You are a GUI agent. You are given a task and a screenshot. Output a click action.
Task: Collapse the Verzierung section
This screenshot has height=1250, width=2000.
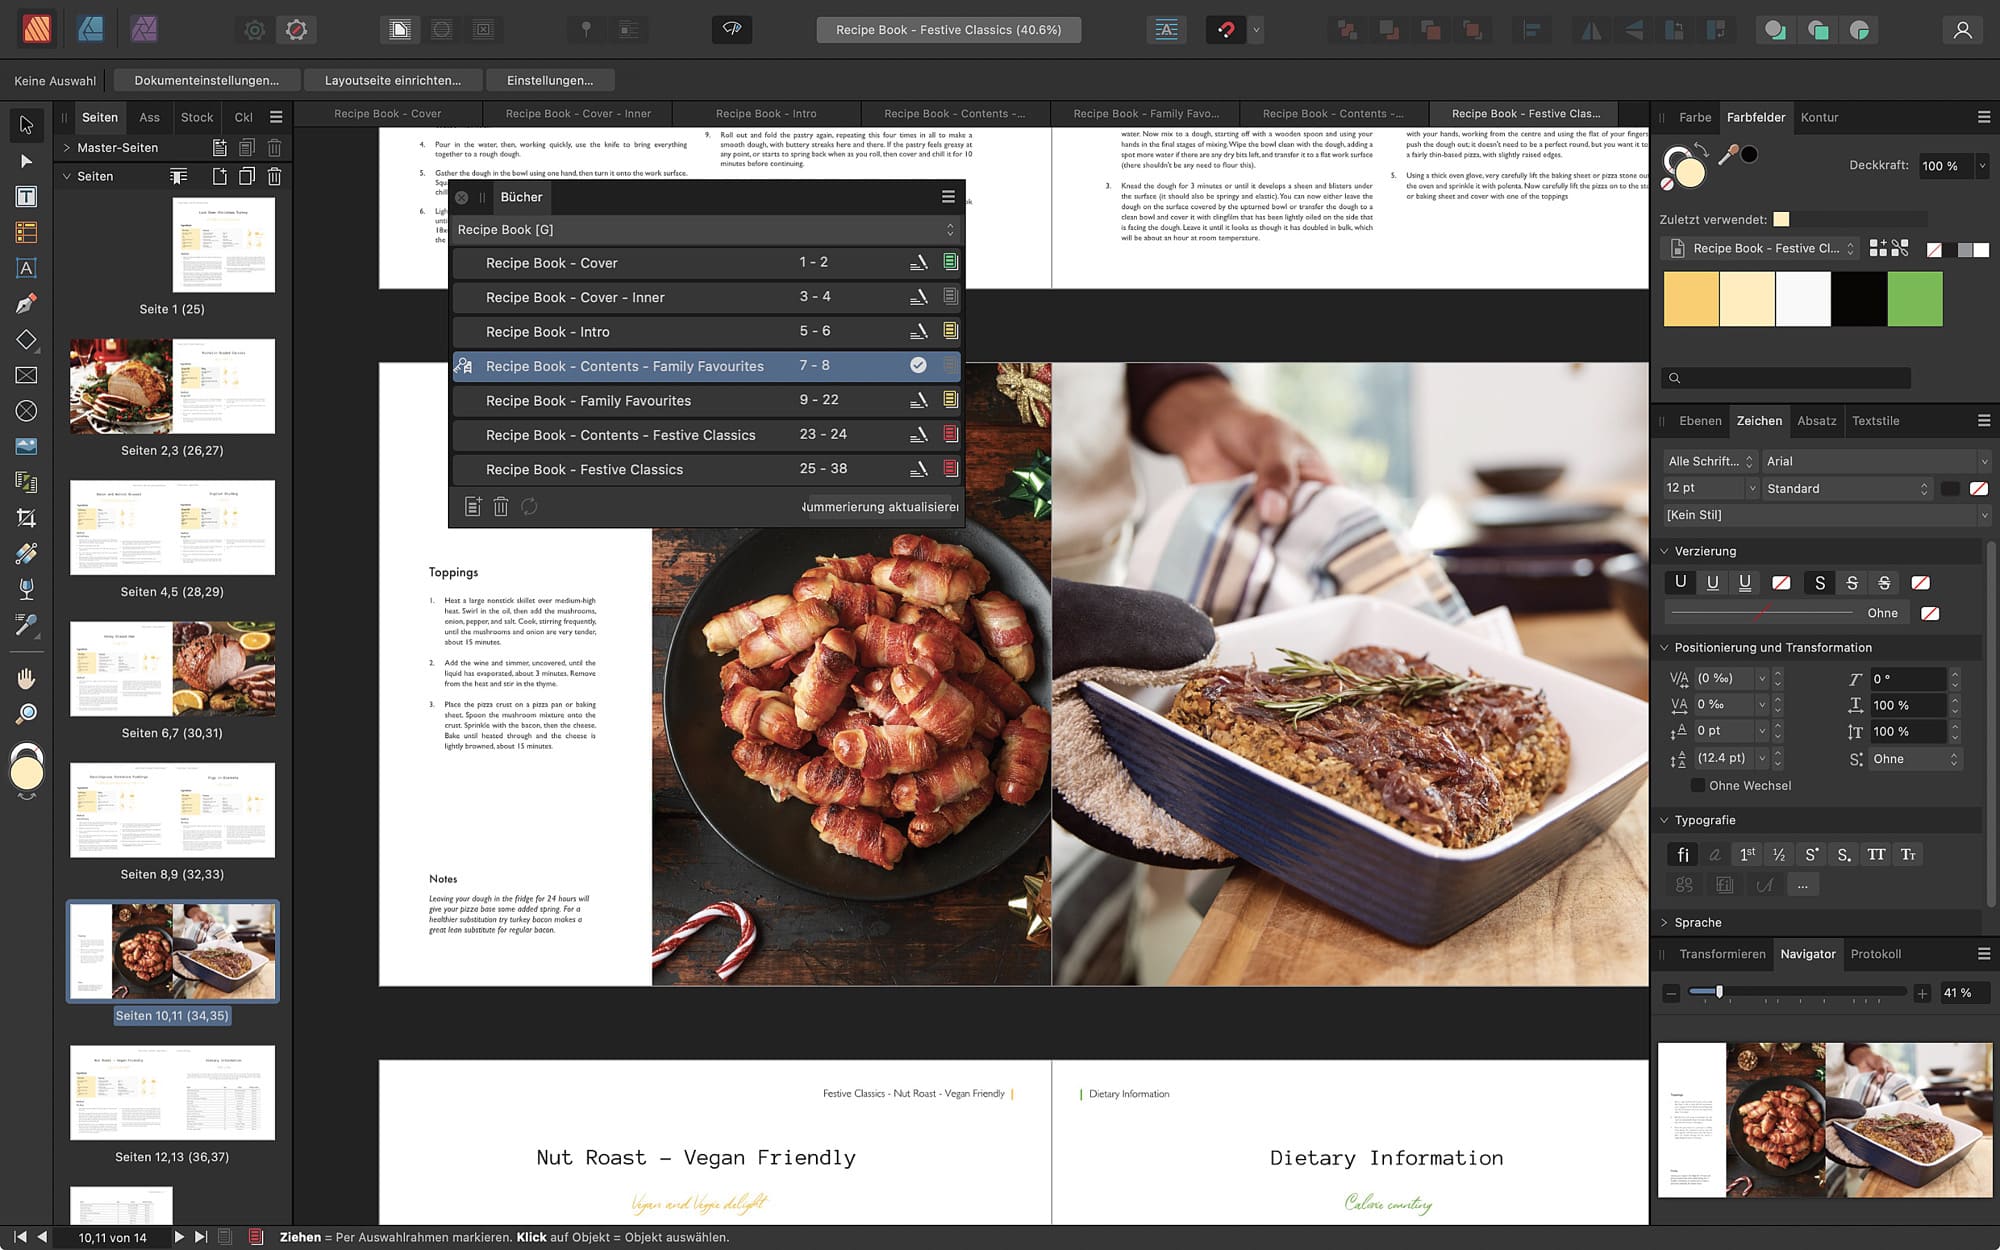pos(1665,551)
